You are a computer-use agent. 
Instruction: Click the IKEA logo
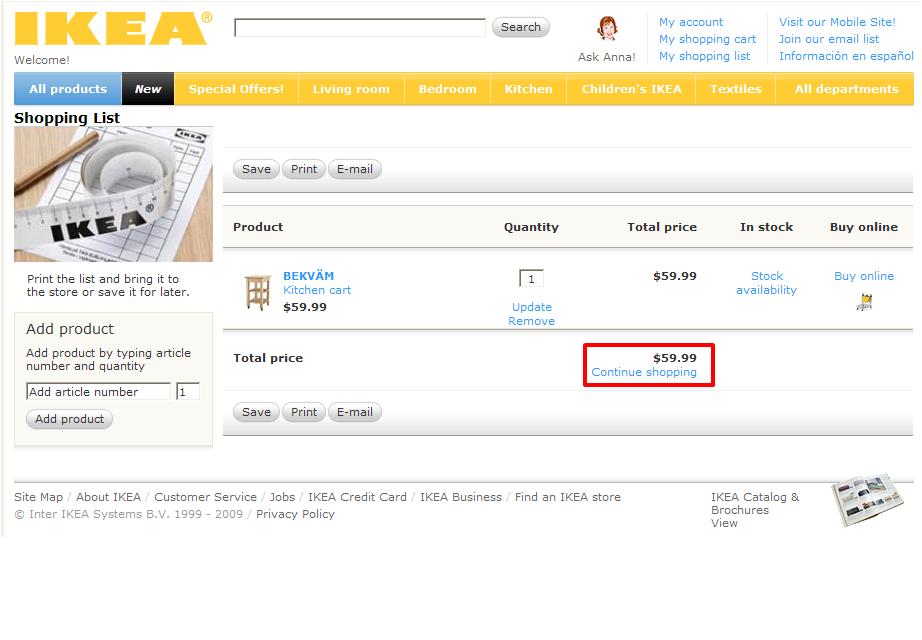coord(113,28)
